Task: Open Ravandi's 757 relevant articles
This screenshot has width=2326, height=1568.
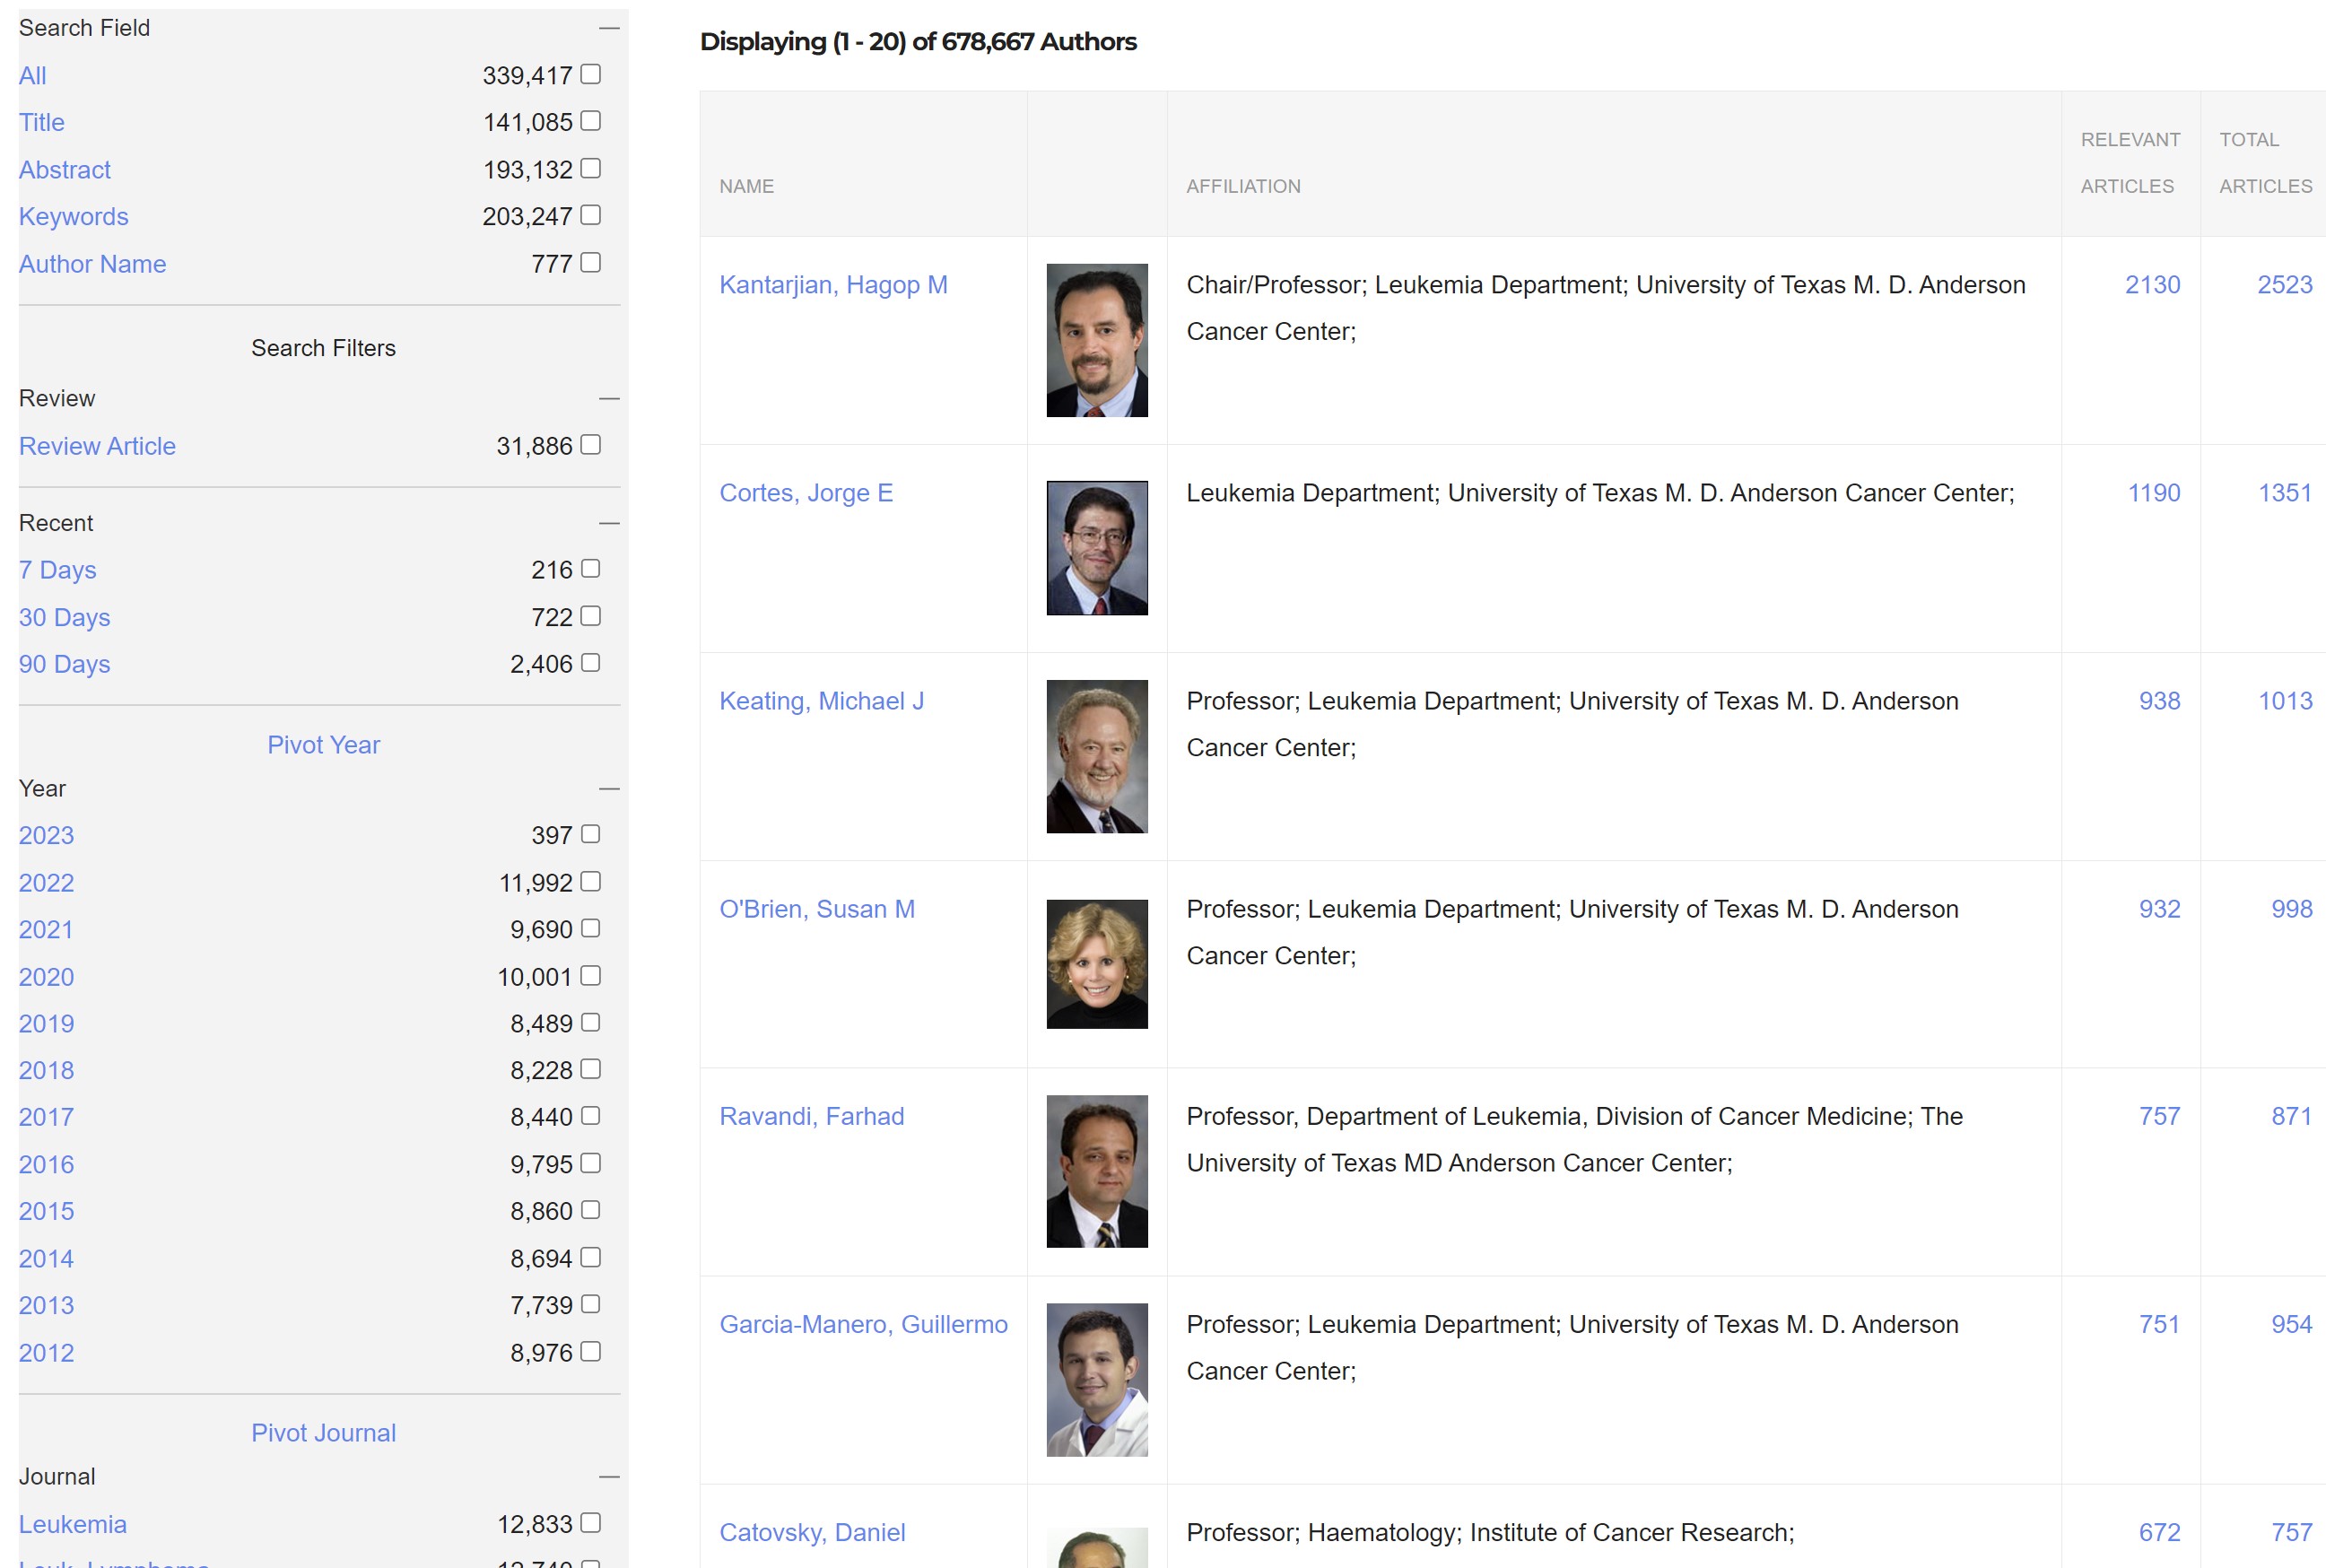Action: tap(2159, 1116)
